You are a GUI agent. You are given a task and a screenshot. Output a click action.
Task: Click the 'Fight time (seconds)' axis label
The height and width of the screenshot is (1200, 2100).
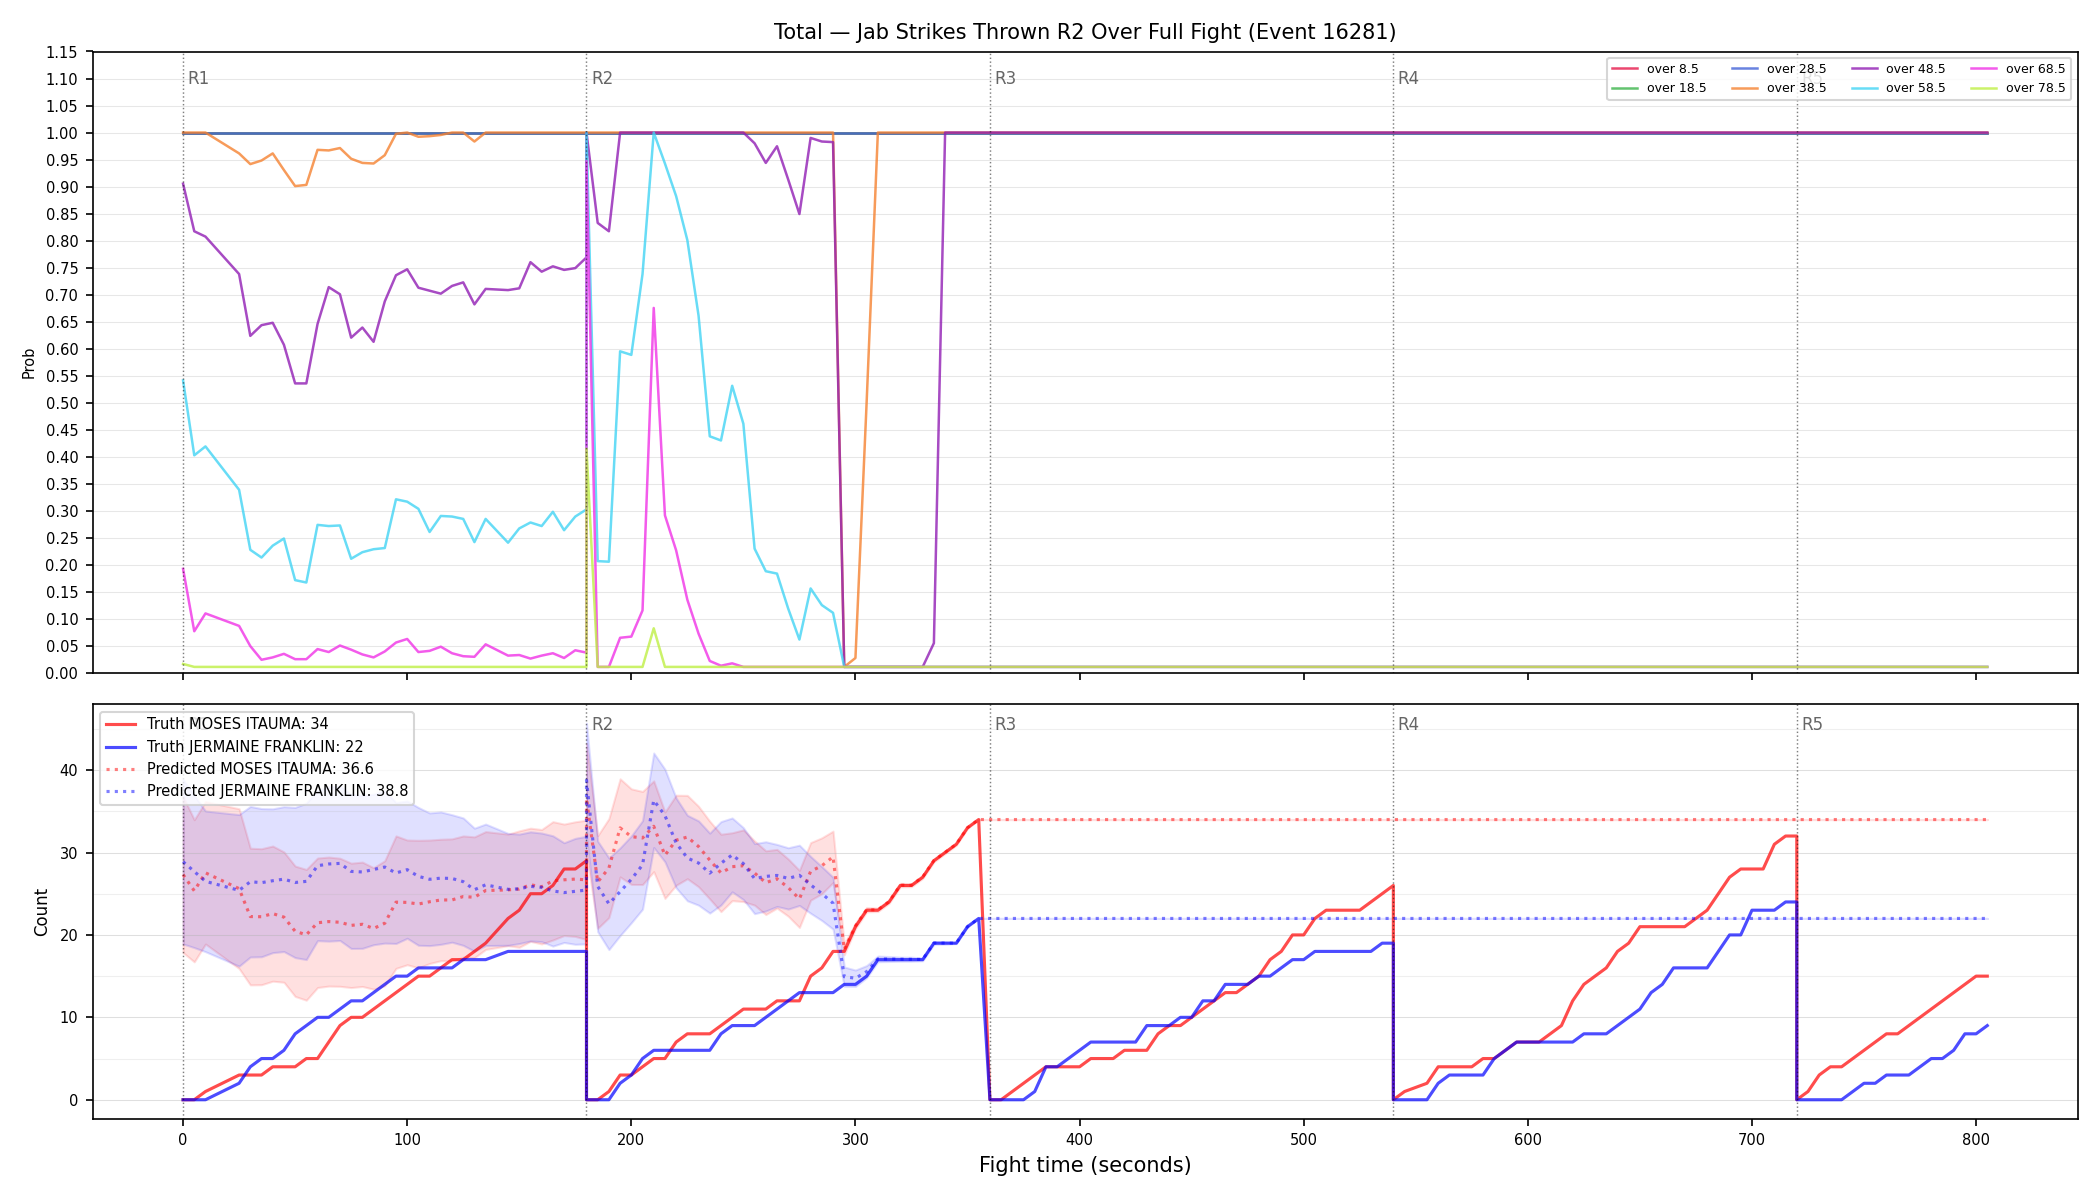coord(1085,1165)
